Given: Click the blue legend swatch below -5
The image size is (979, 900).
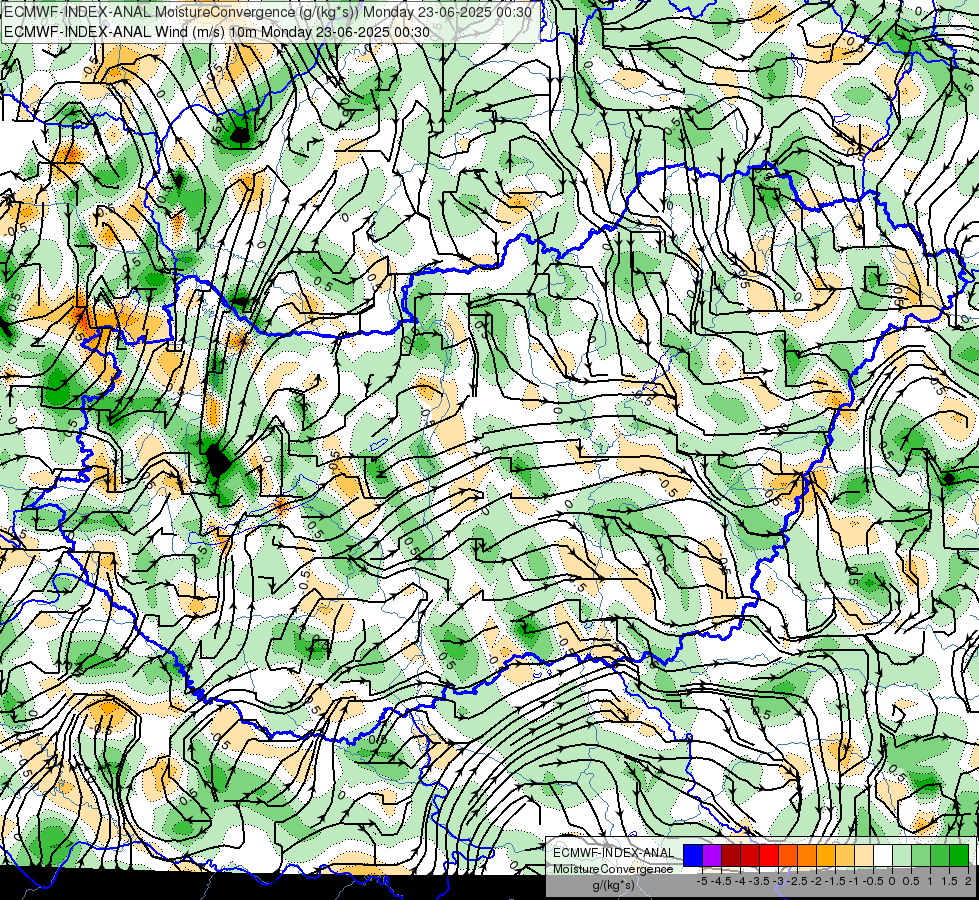Looking at the screenshot, I should click(693, 856).
